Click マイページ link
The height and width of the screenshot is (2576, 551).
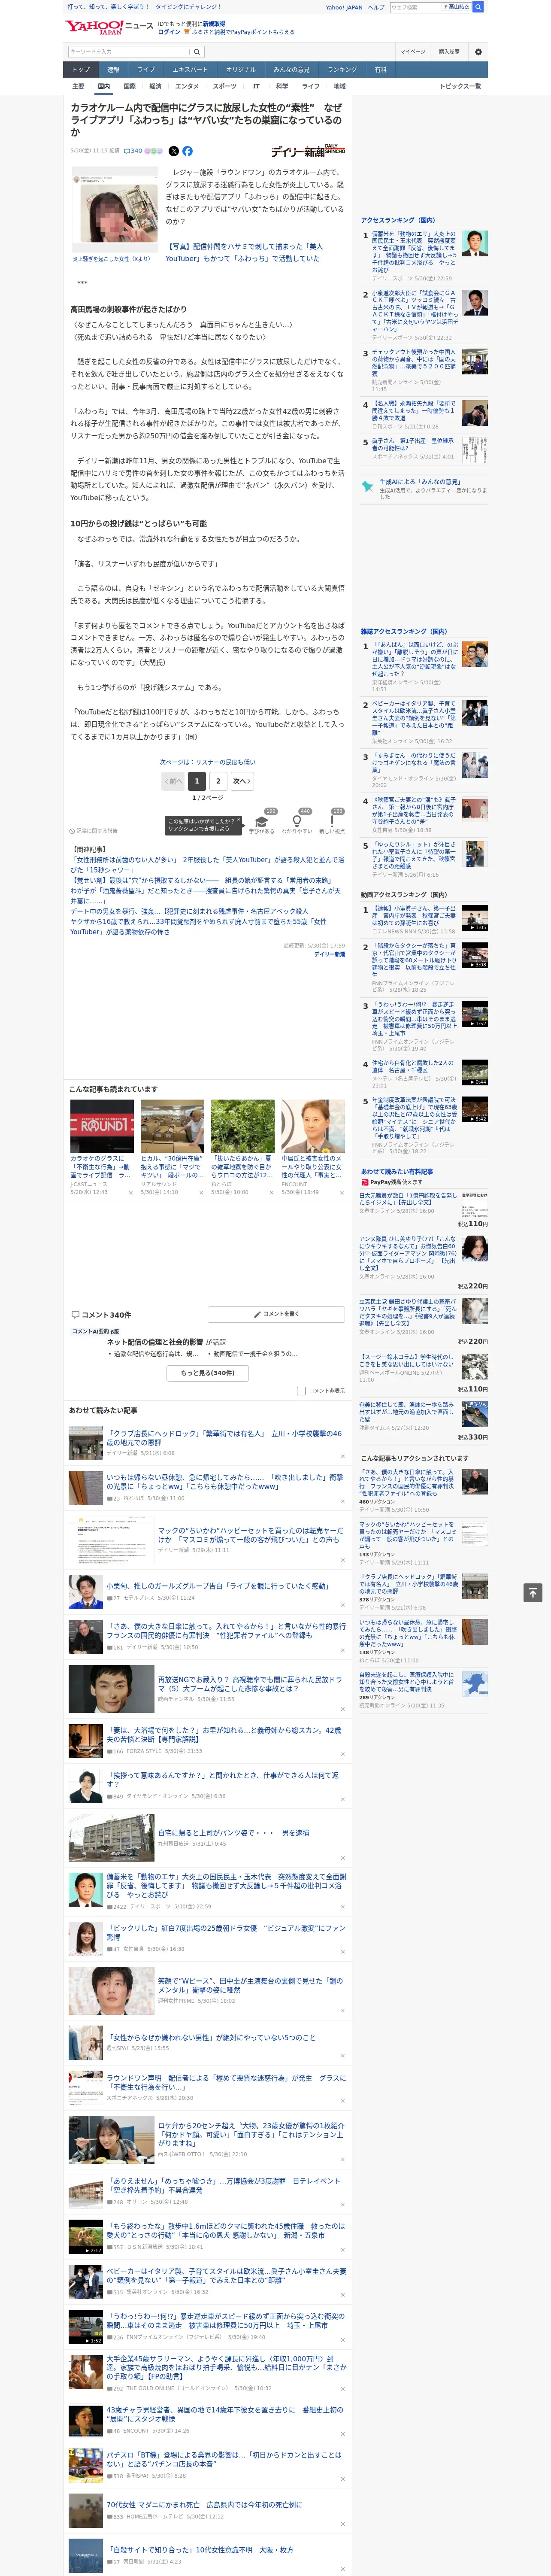[x=413, y=52]
